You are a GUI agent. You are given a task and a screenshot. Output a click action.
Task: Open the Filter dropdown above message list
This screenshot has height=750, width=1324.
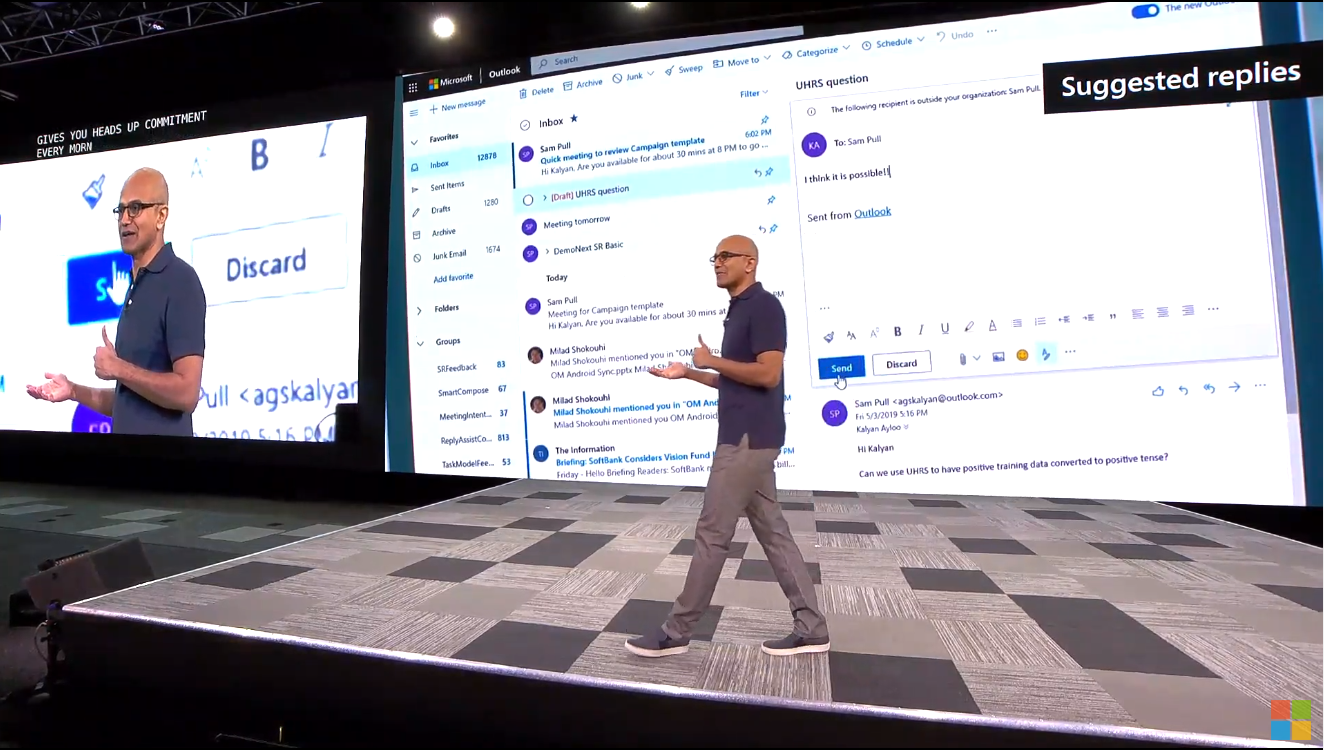tap(754, 94)
